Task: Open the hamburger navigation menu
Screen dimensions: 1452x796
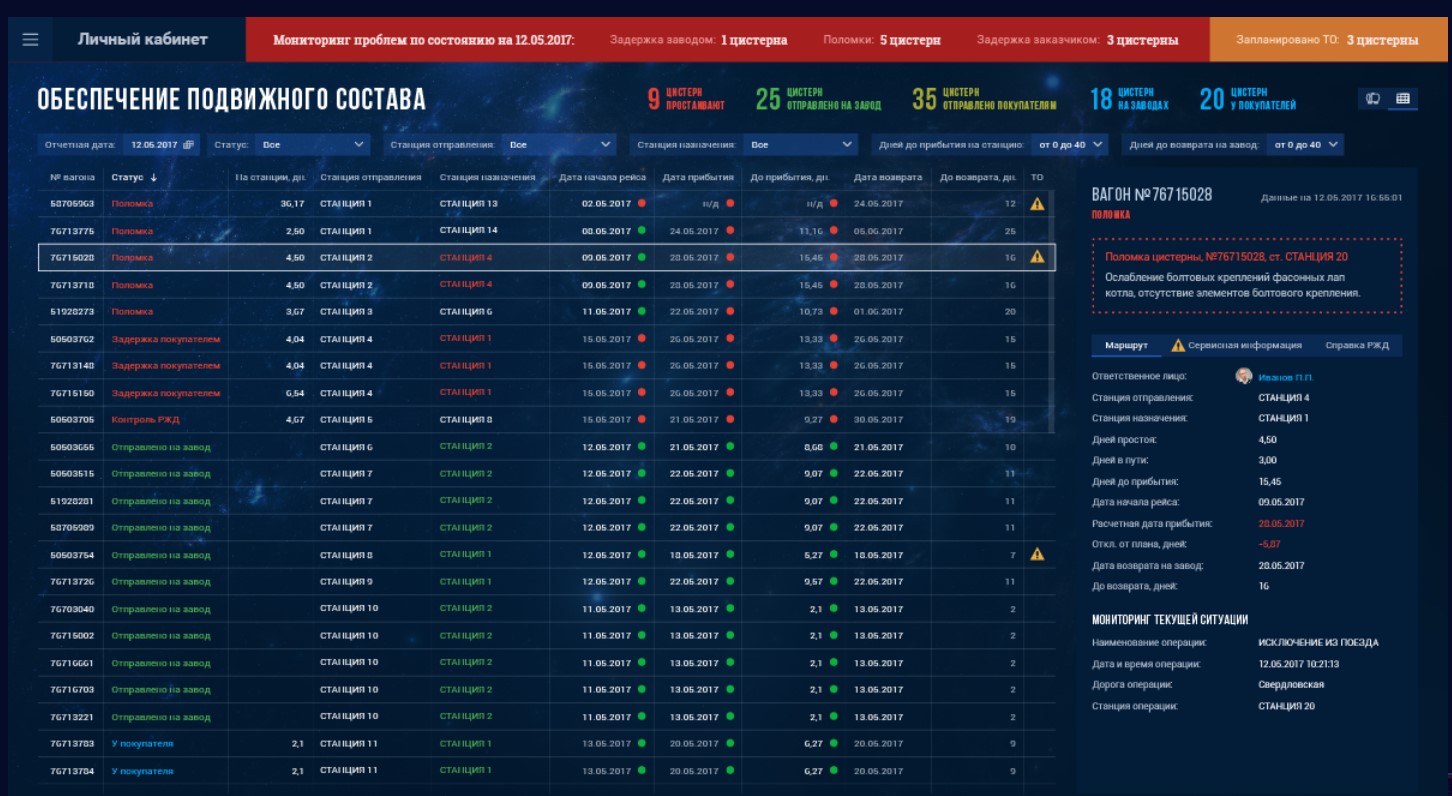Action: point(30,40)
